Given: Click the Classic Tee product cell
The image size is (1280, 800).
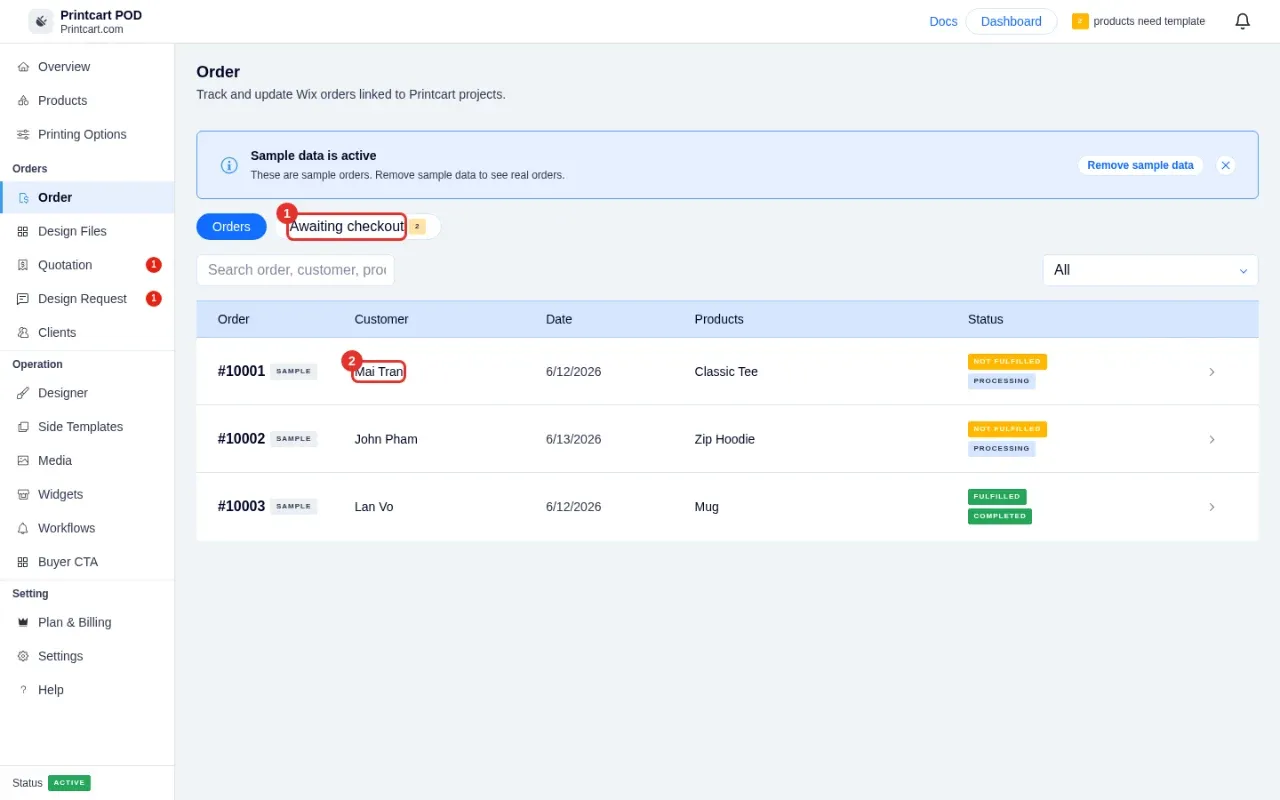Looking at the screenshot, I should 726,372.
